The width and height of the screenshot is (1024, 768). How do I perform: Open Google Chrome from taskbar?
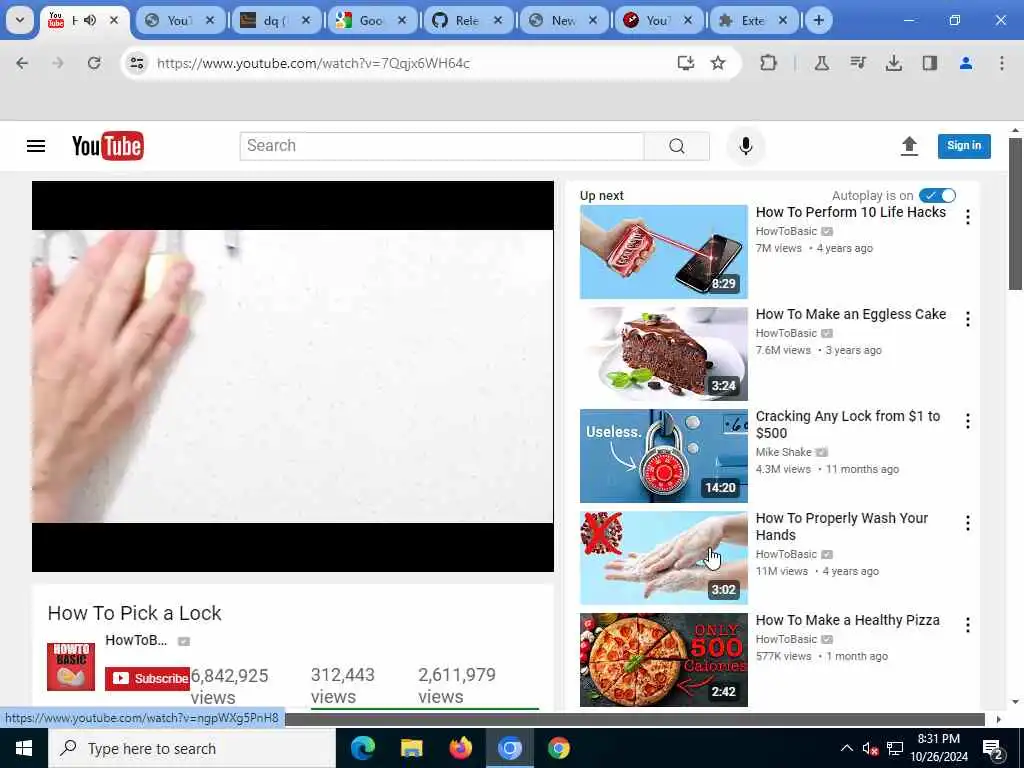[x=558, y=748]
